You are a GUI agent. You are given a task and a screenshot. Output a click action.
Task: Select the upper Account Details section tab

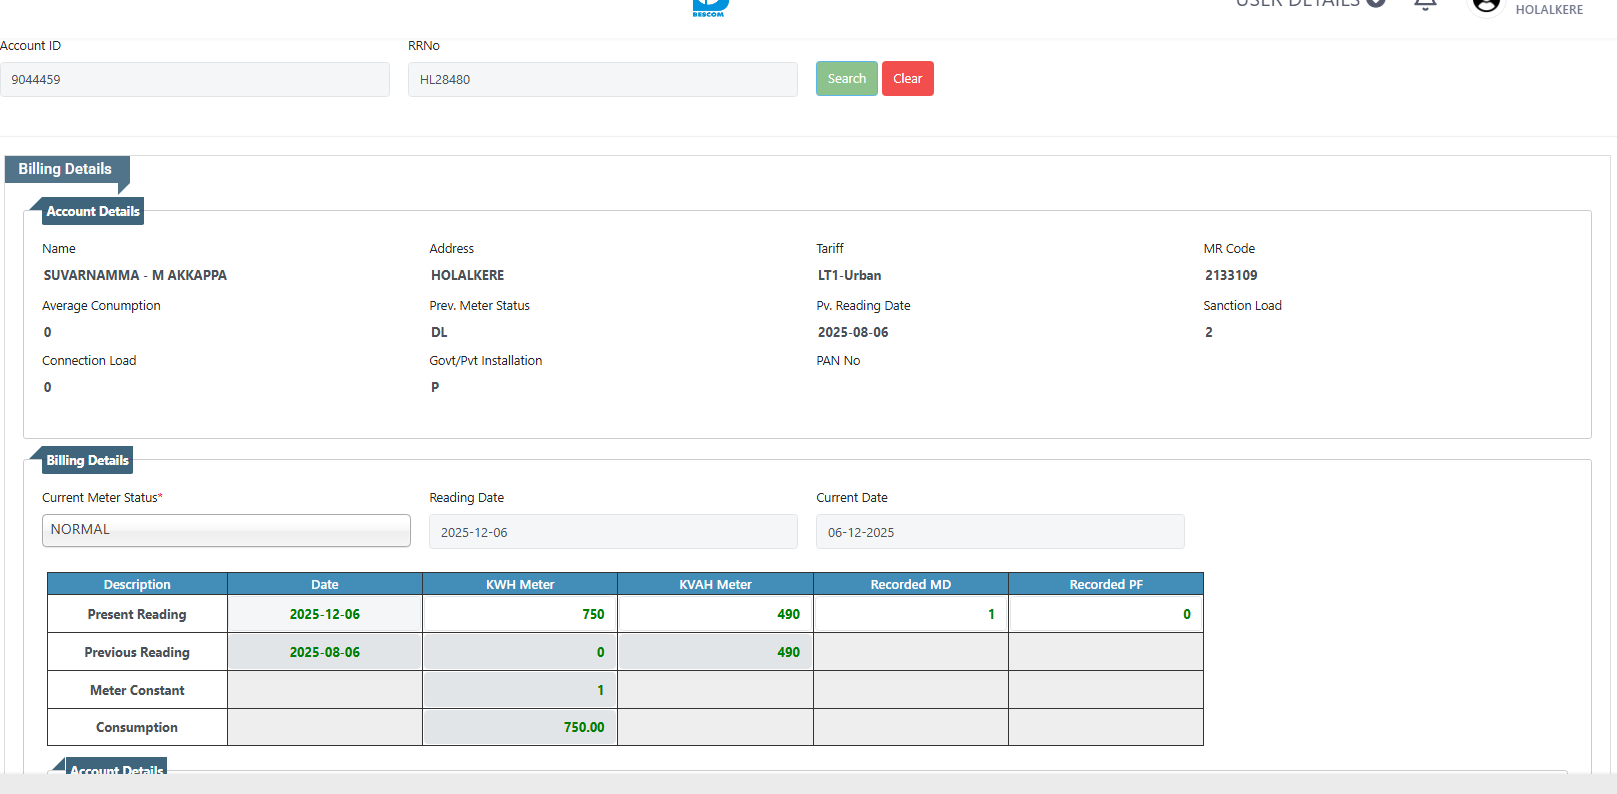(x=92, y=211)
